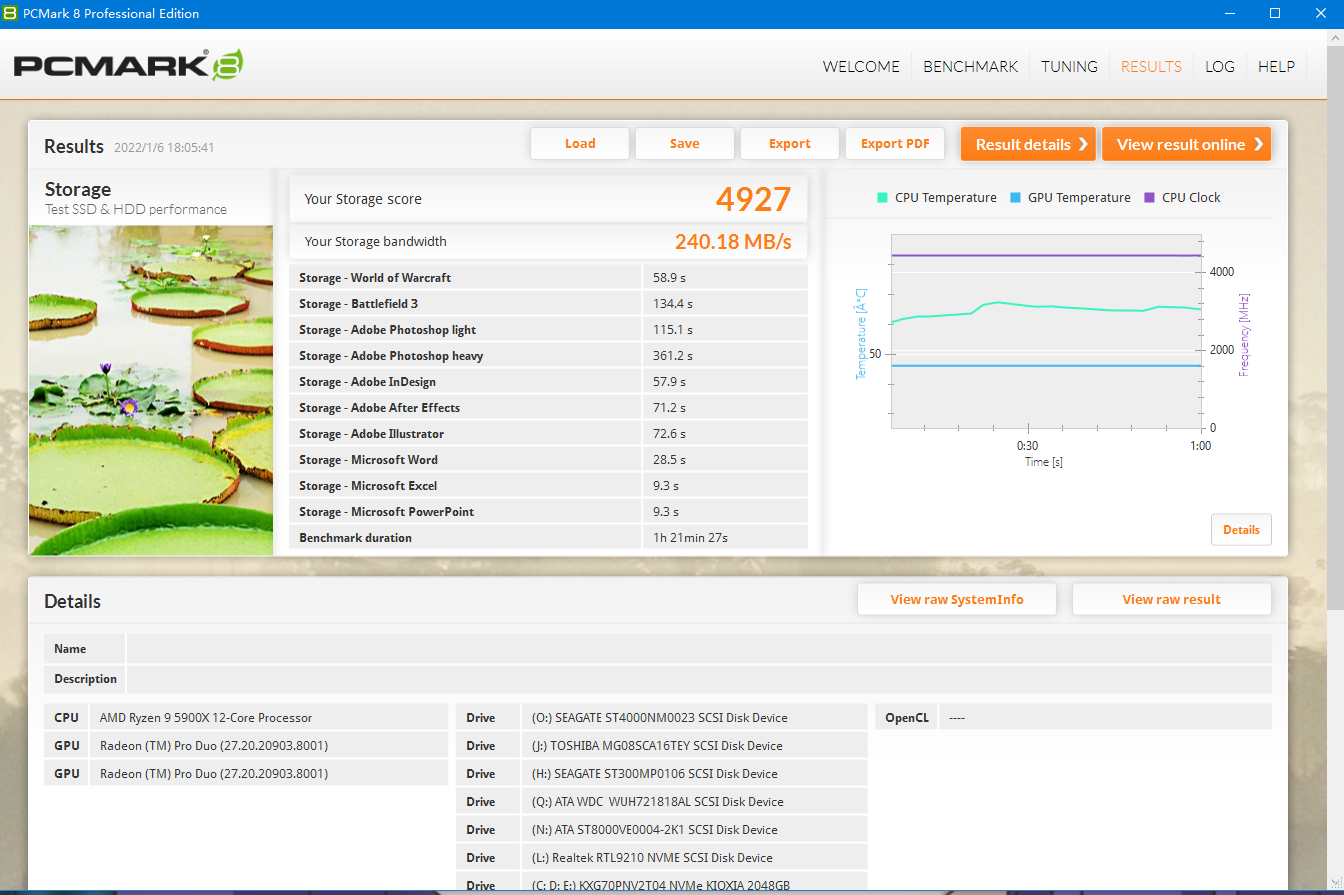Click Realtek RTL9210 NVME drive entry

click(694, 857)
